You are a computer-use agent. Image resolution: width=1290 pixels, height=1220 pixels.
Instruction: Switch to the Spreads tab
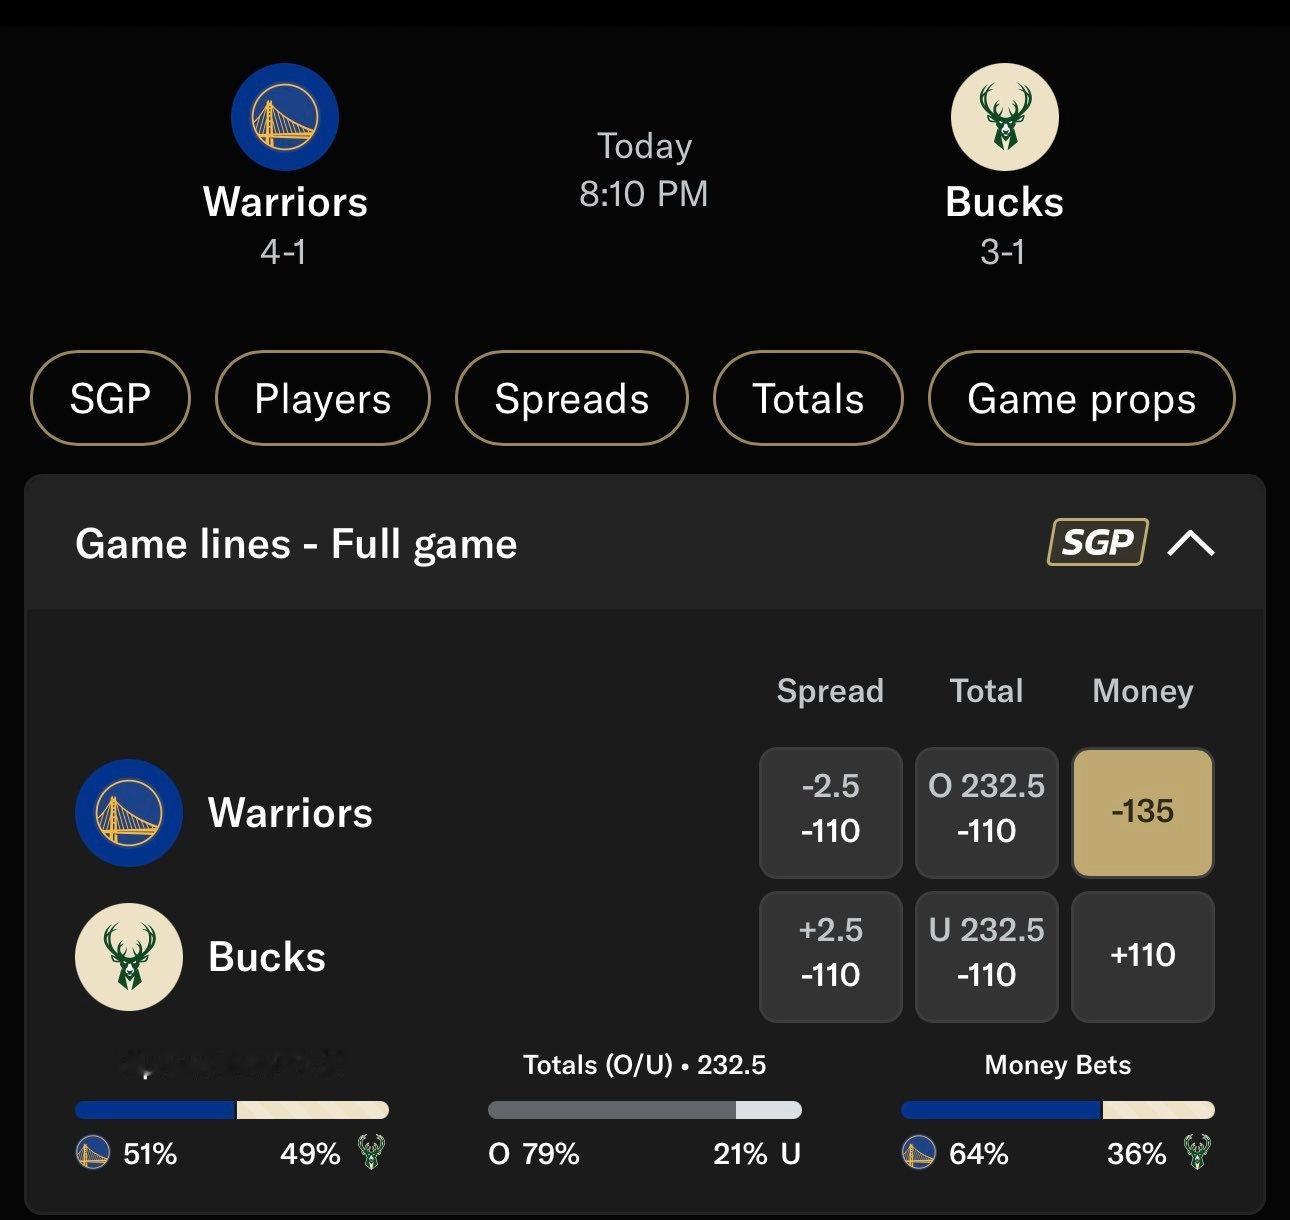tap(571, 398)
